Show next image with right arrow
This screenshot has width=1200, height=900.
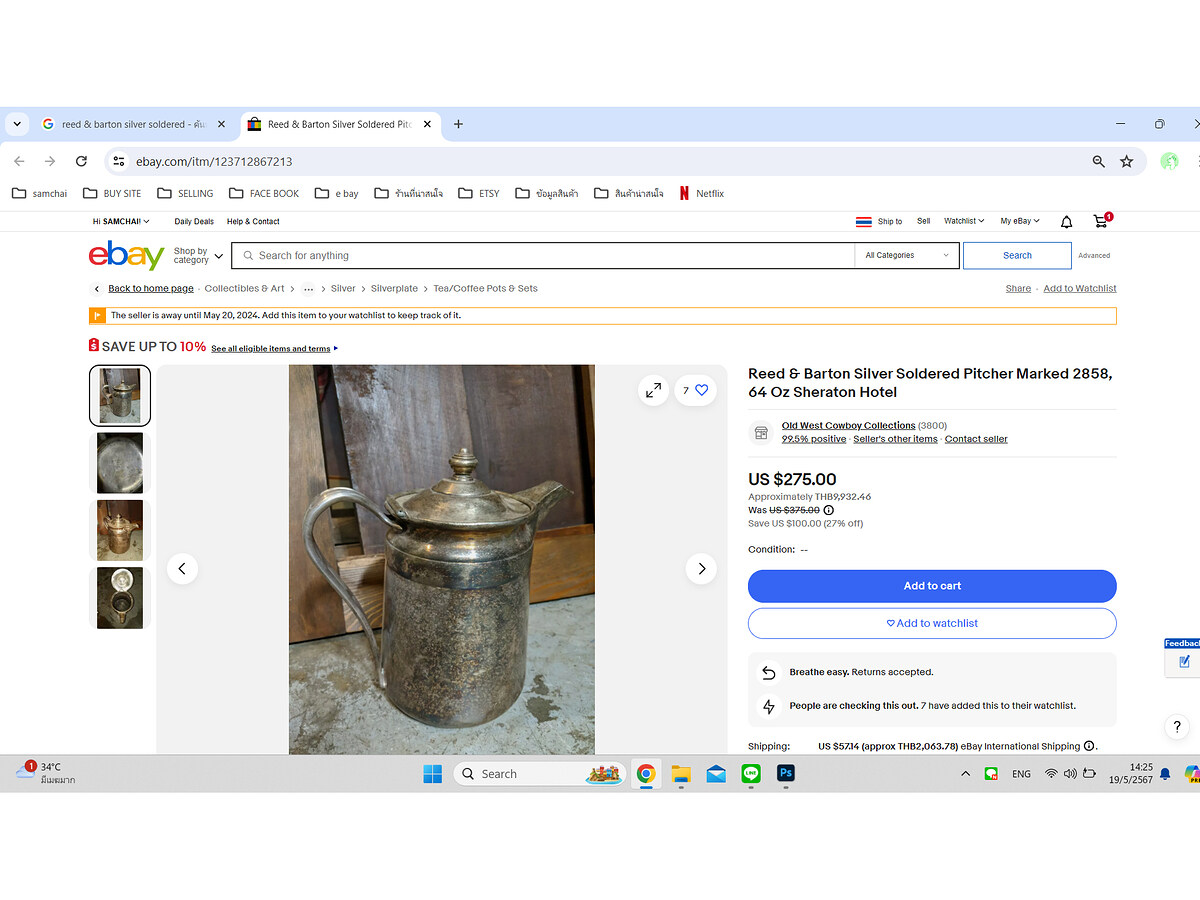coord(702,569)
